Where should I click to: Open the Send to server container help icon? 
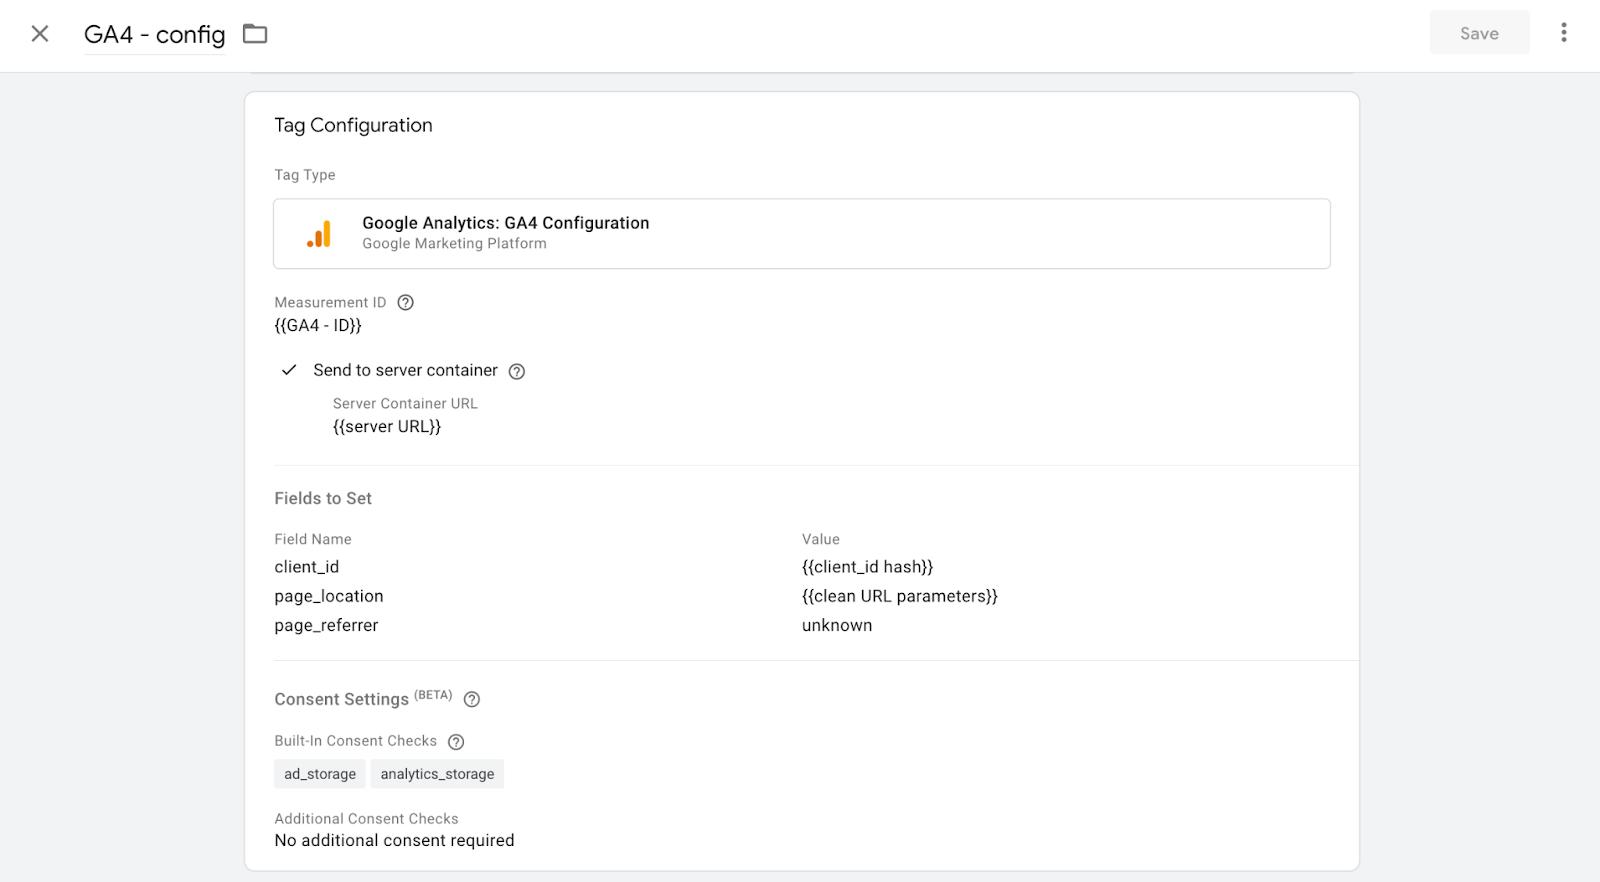pyautogui.click(x=516, y=371)
